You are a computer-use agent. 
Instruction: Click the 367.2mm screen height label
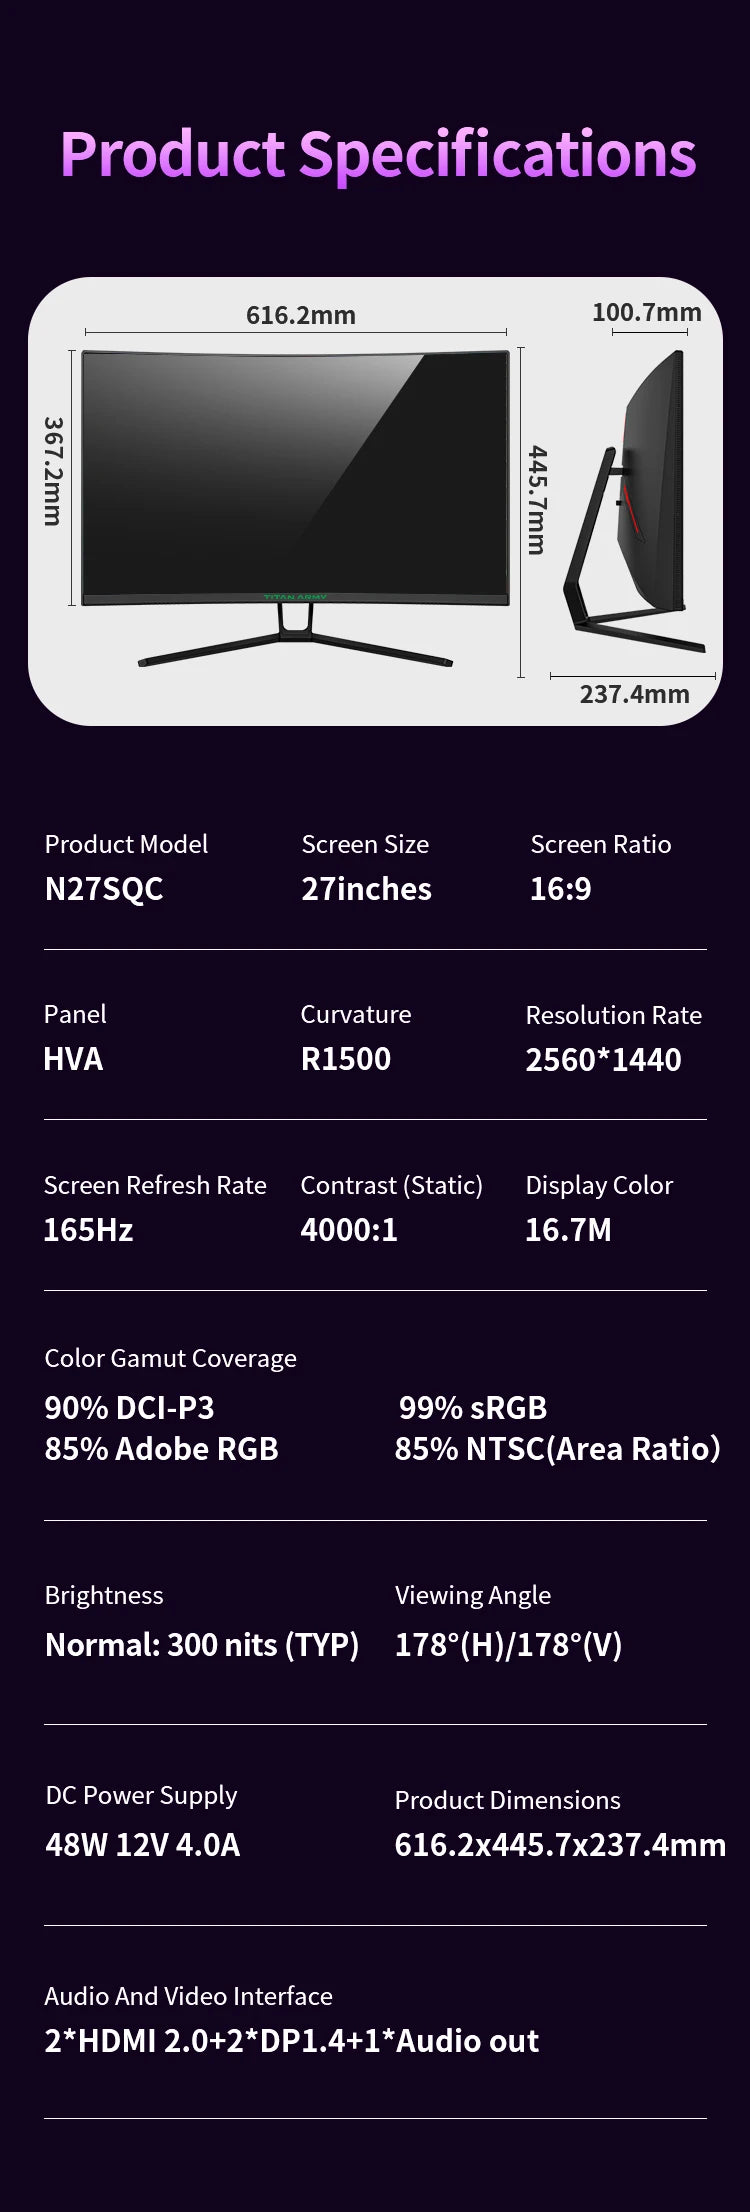[x=53, y=471]
